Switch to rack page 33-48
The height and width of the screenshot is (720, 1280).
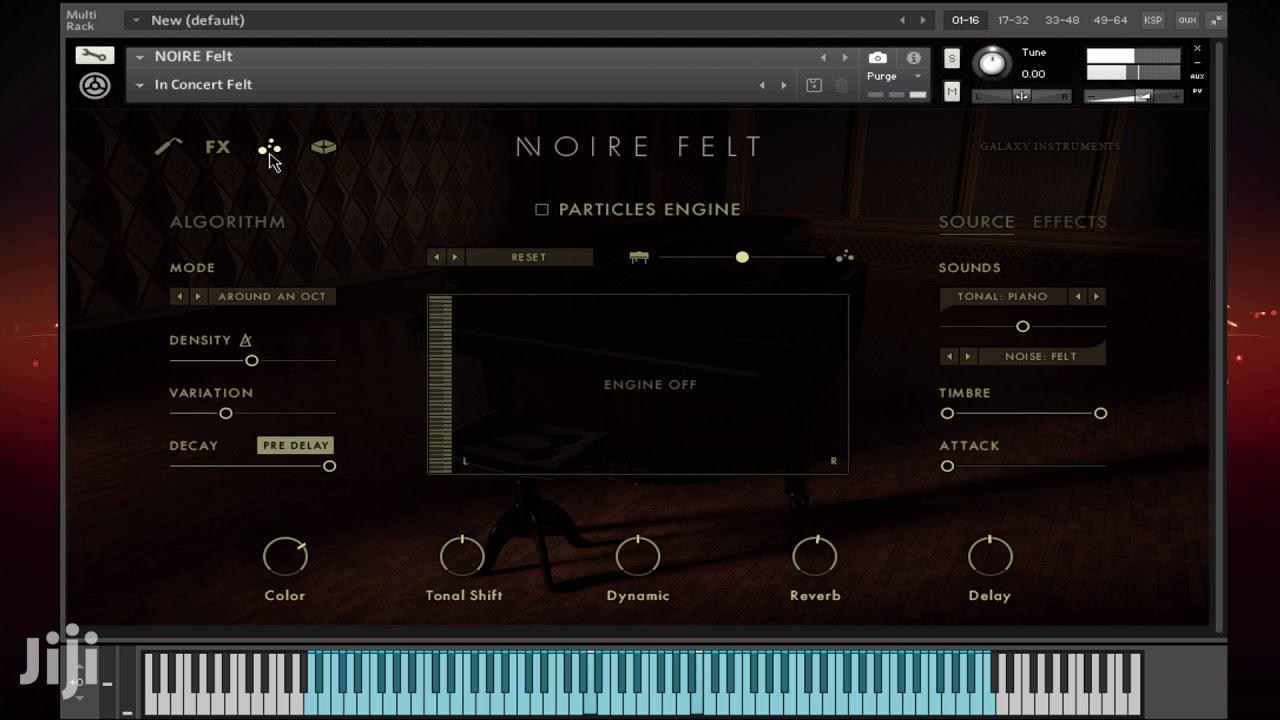[1062, 20]
